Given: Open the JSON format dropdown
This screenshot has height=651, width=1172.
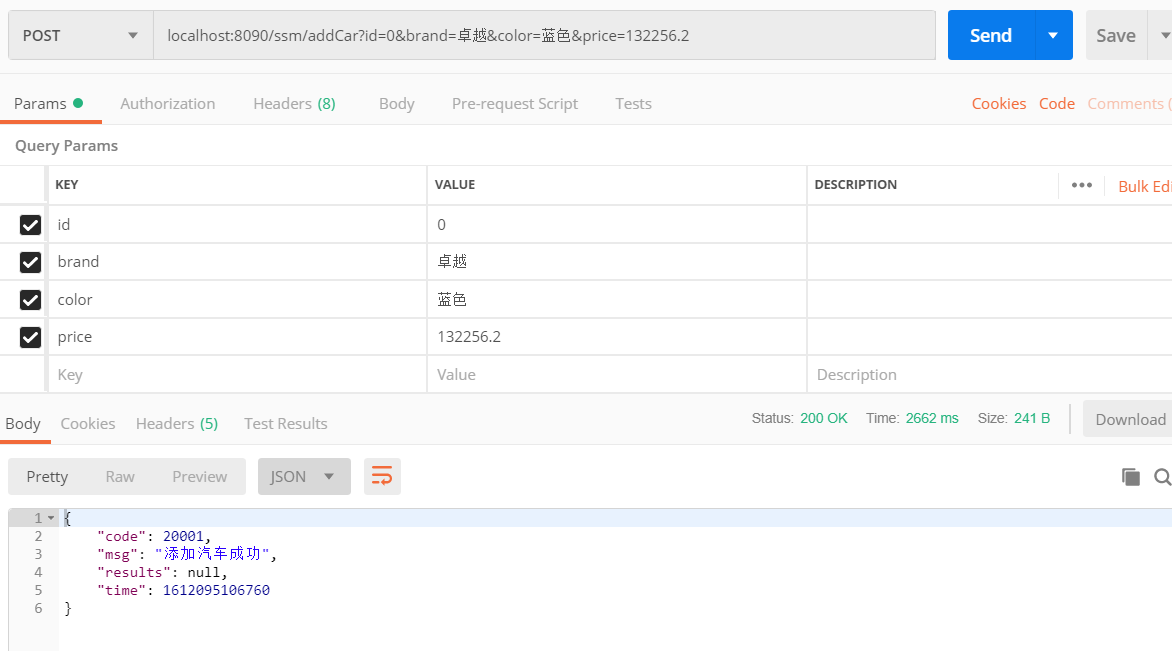Looking at the screenshot, I should [304, 476].
